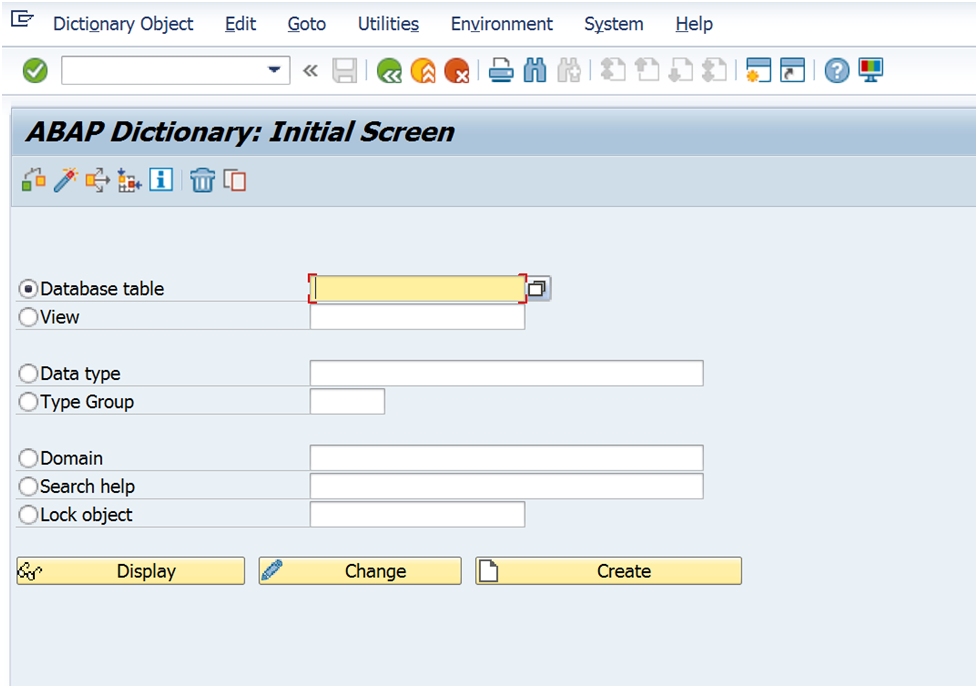This screenshot has height=688, width=978.
Task: Select the Lock object radio button
Action: 28,515
